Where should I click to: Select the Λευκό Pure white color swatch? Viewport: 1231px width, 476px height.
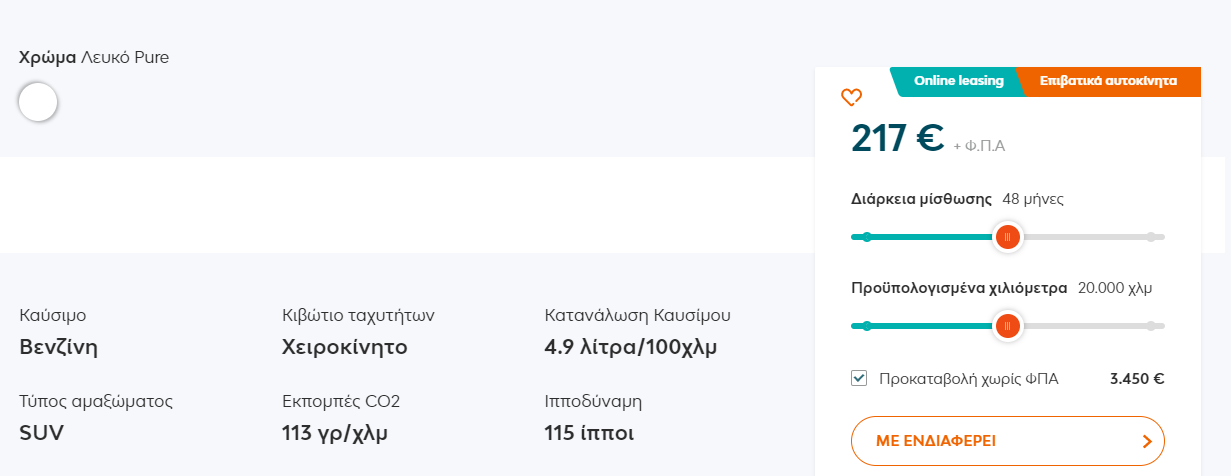[x=38, y=102]
